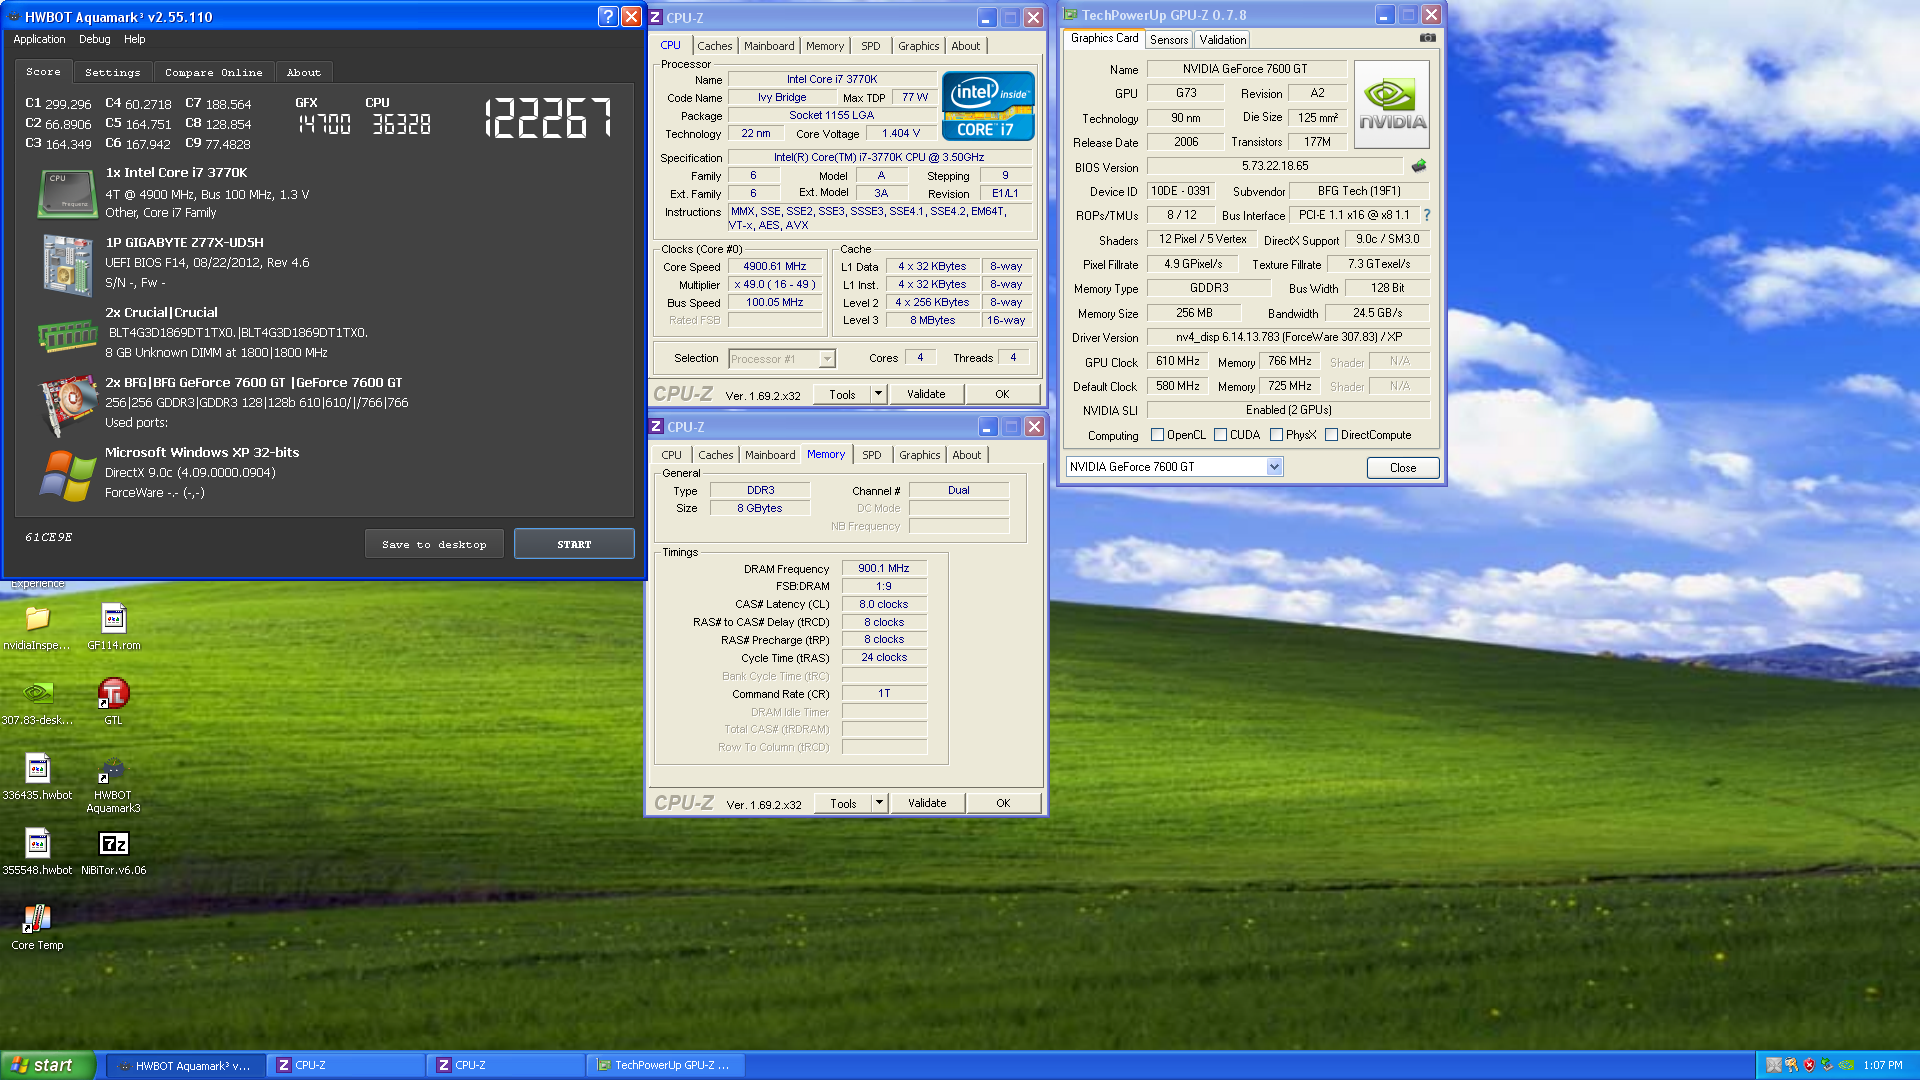This screenshot has height=1080, width=1920.
Task: Click GPU-Z Name field value
Action: click(1245, 69)
